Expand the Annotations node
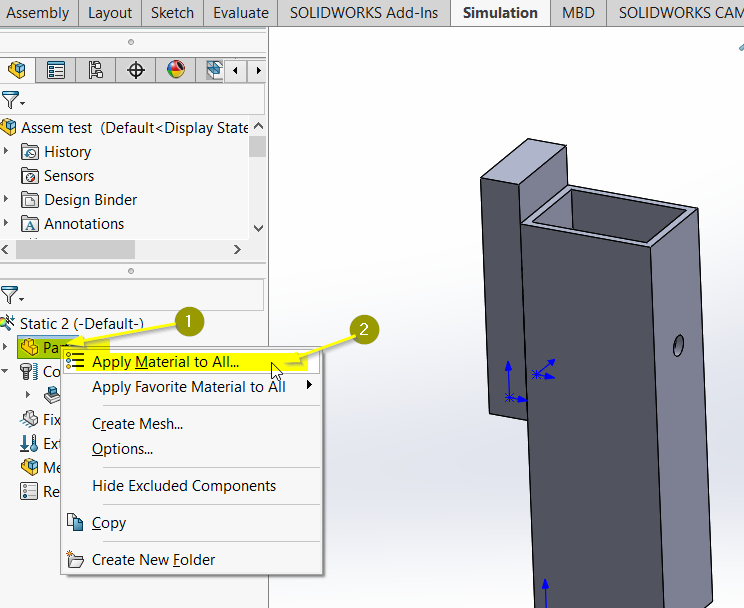 [6, 223]
